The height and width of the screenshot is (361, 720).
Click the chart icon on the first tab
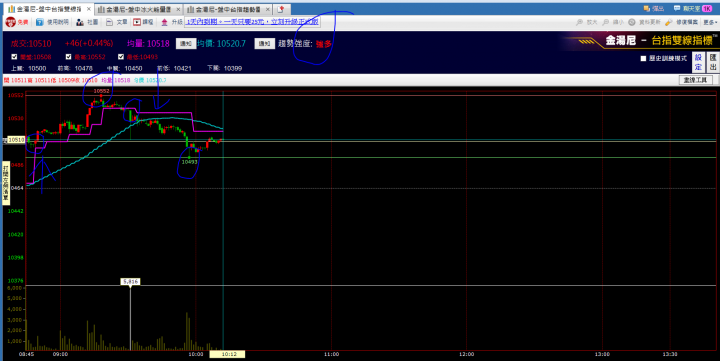coord(11,9)
